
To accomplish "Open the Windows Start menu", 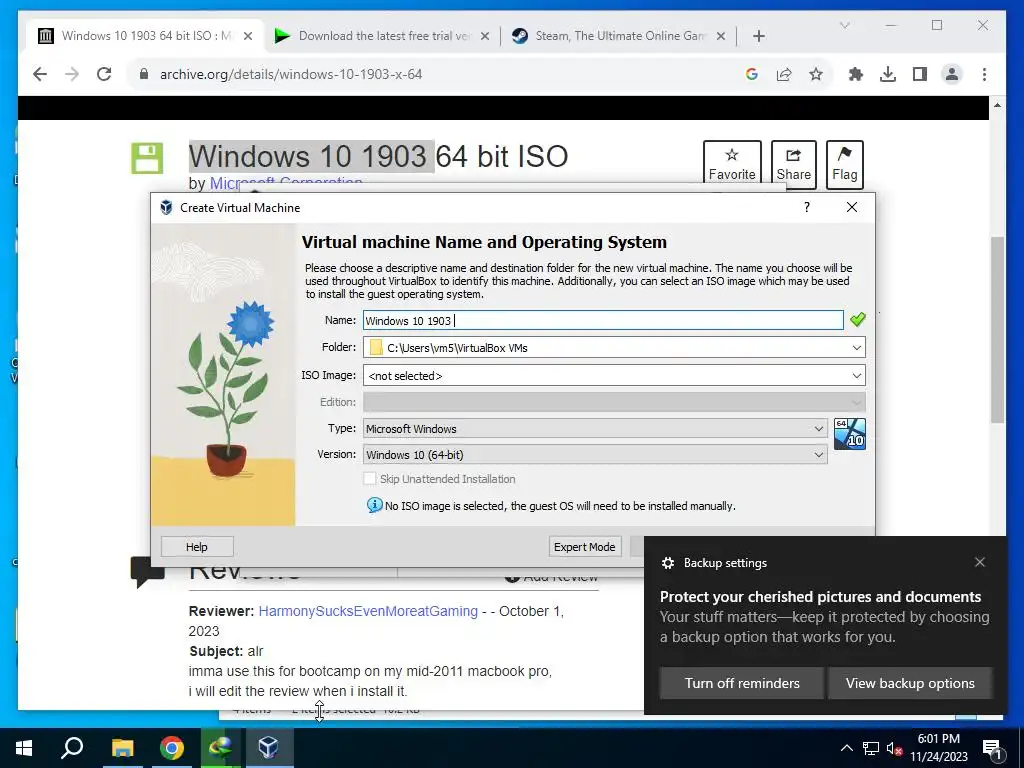I will pyautogui.click(x=24, y=748).
